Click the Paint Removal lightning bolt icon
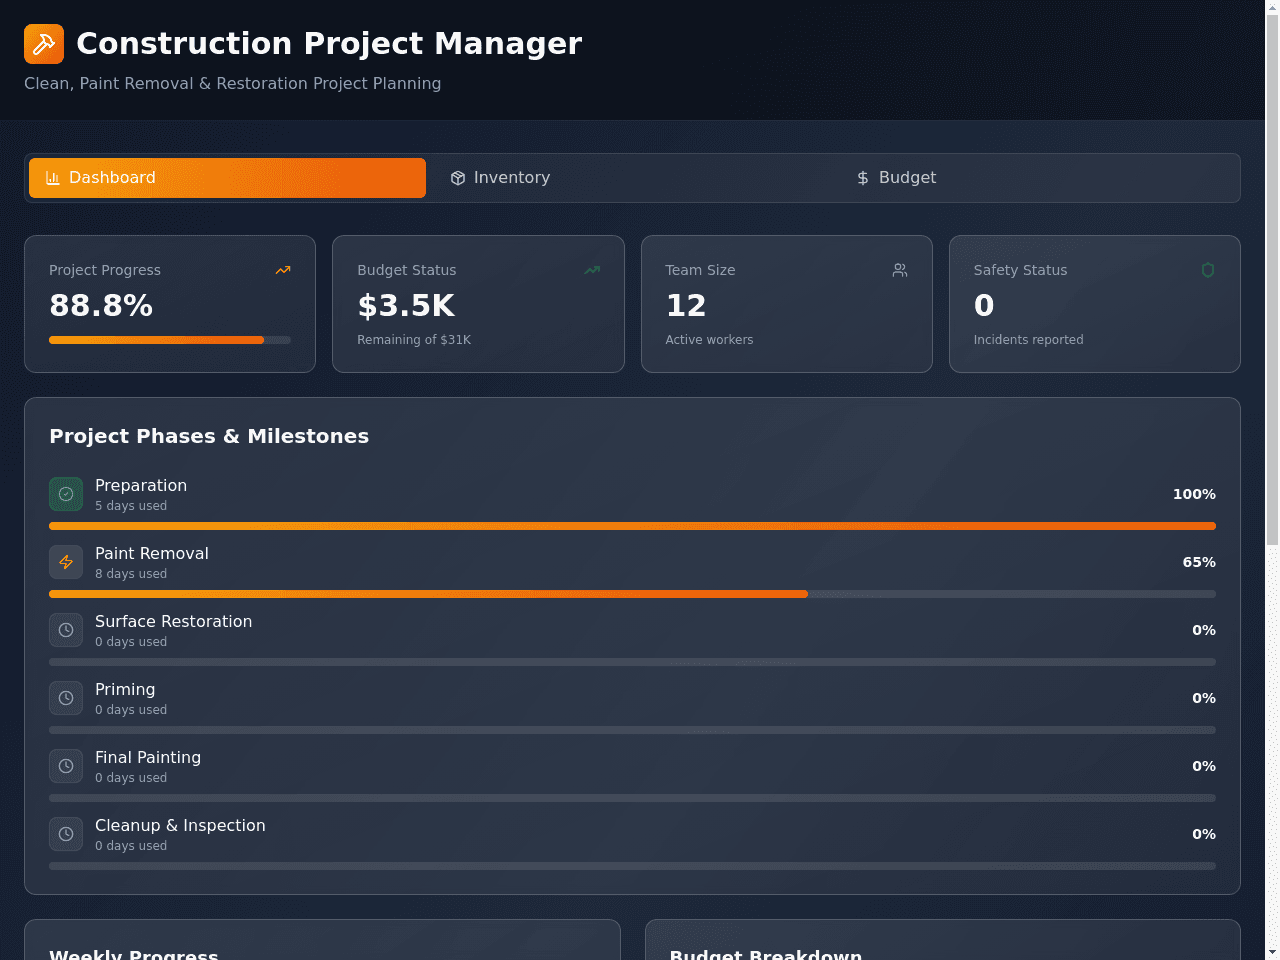The height and width of the screenshot is (960, 1280). point(66,562)
